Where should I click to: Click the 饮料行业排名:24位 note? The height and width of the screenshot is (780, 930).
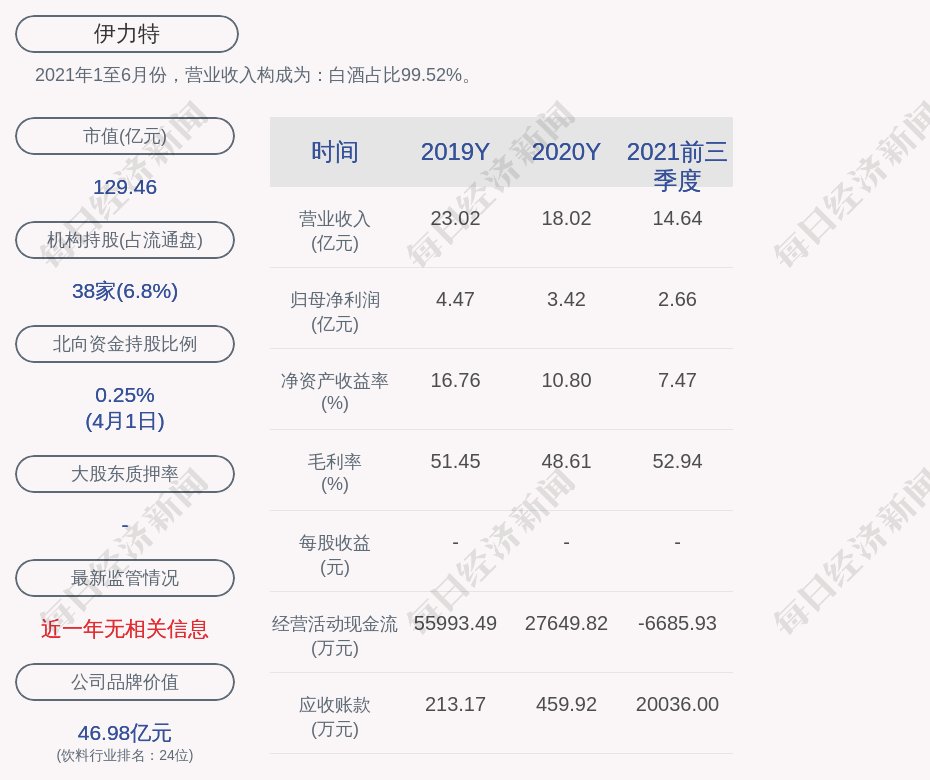[125, 756]
